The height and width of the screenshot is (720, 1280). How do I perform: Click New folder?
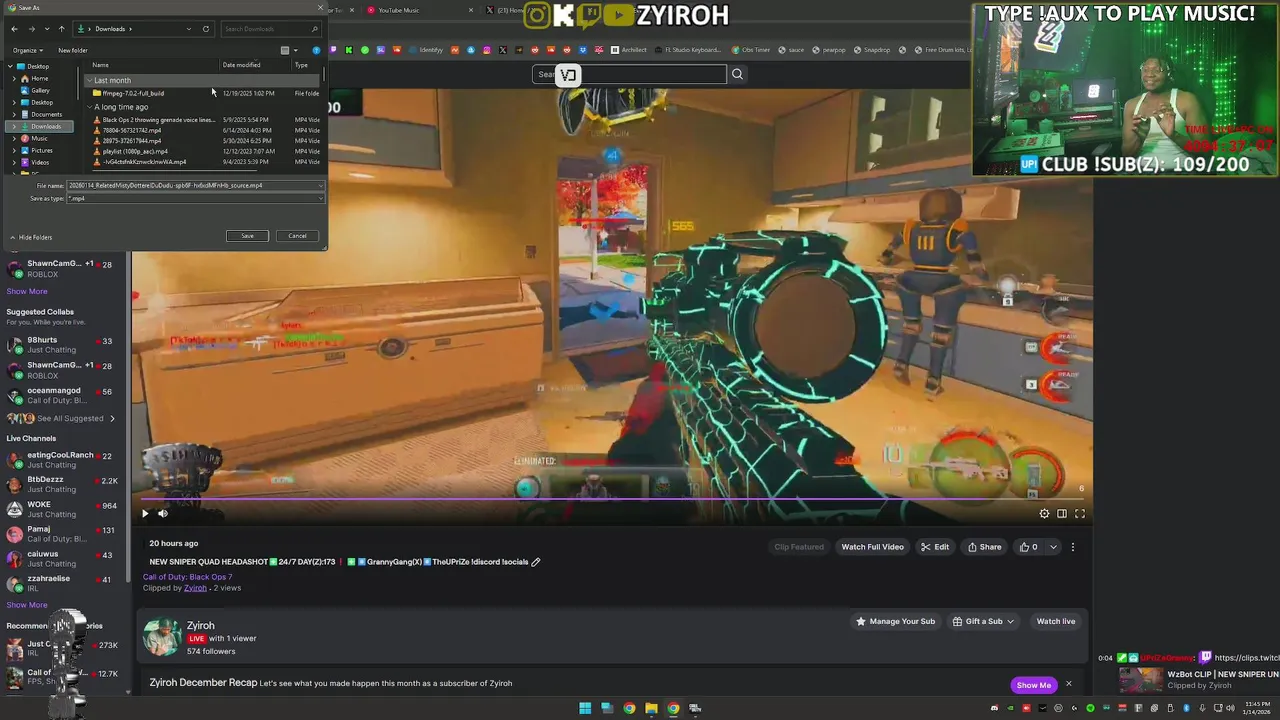(73, 50)
